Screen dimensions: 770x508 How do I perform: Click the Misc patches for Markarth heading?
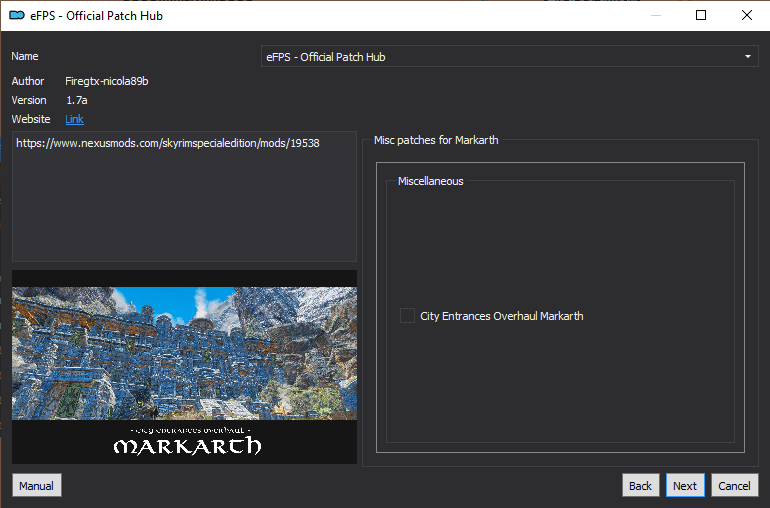436,140
